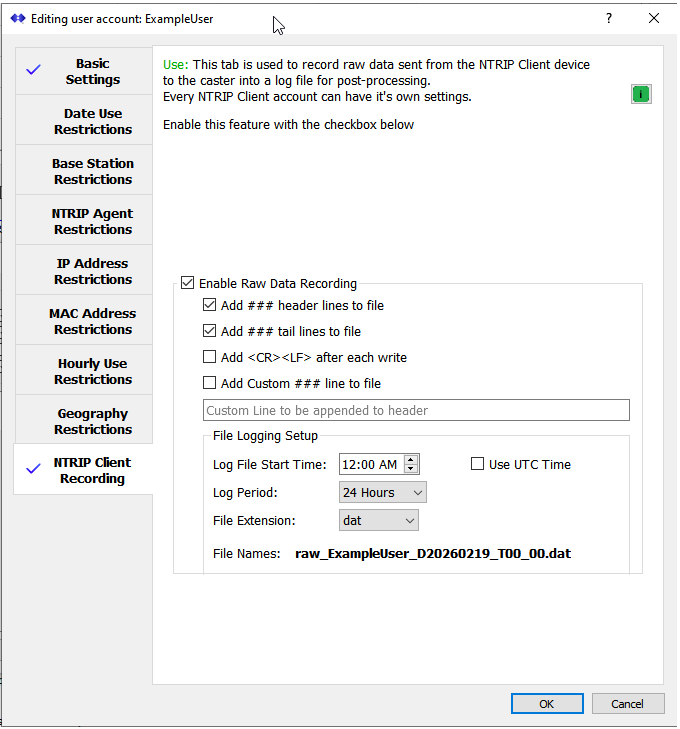Uncheck Add ### header lines to file
Screen dimensions: 680x729
click(209, 306)
